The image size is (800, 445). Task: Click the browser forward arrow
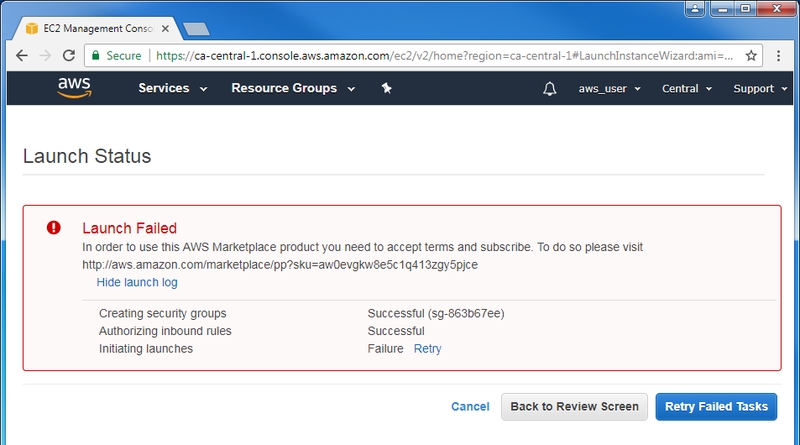[44, 56]
